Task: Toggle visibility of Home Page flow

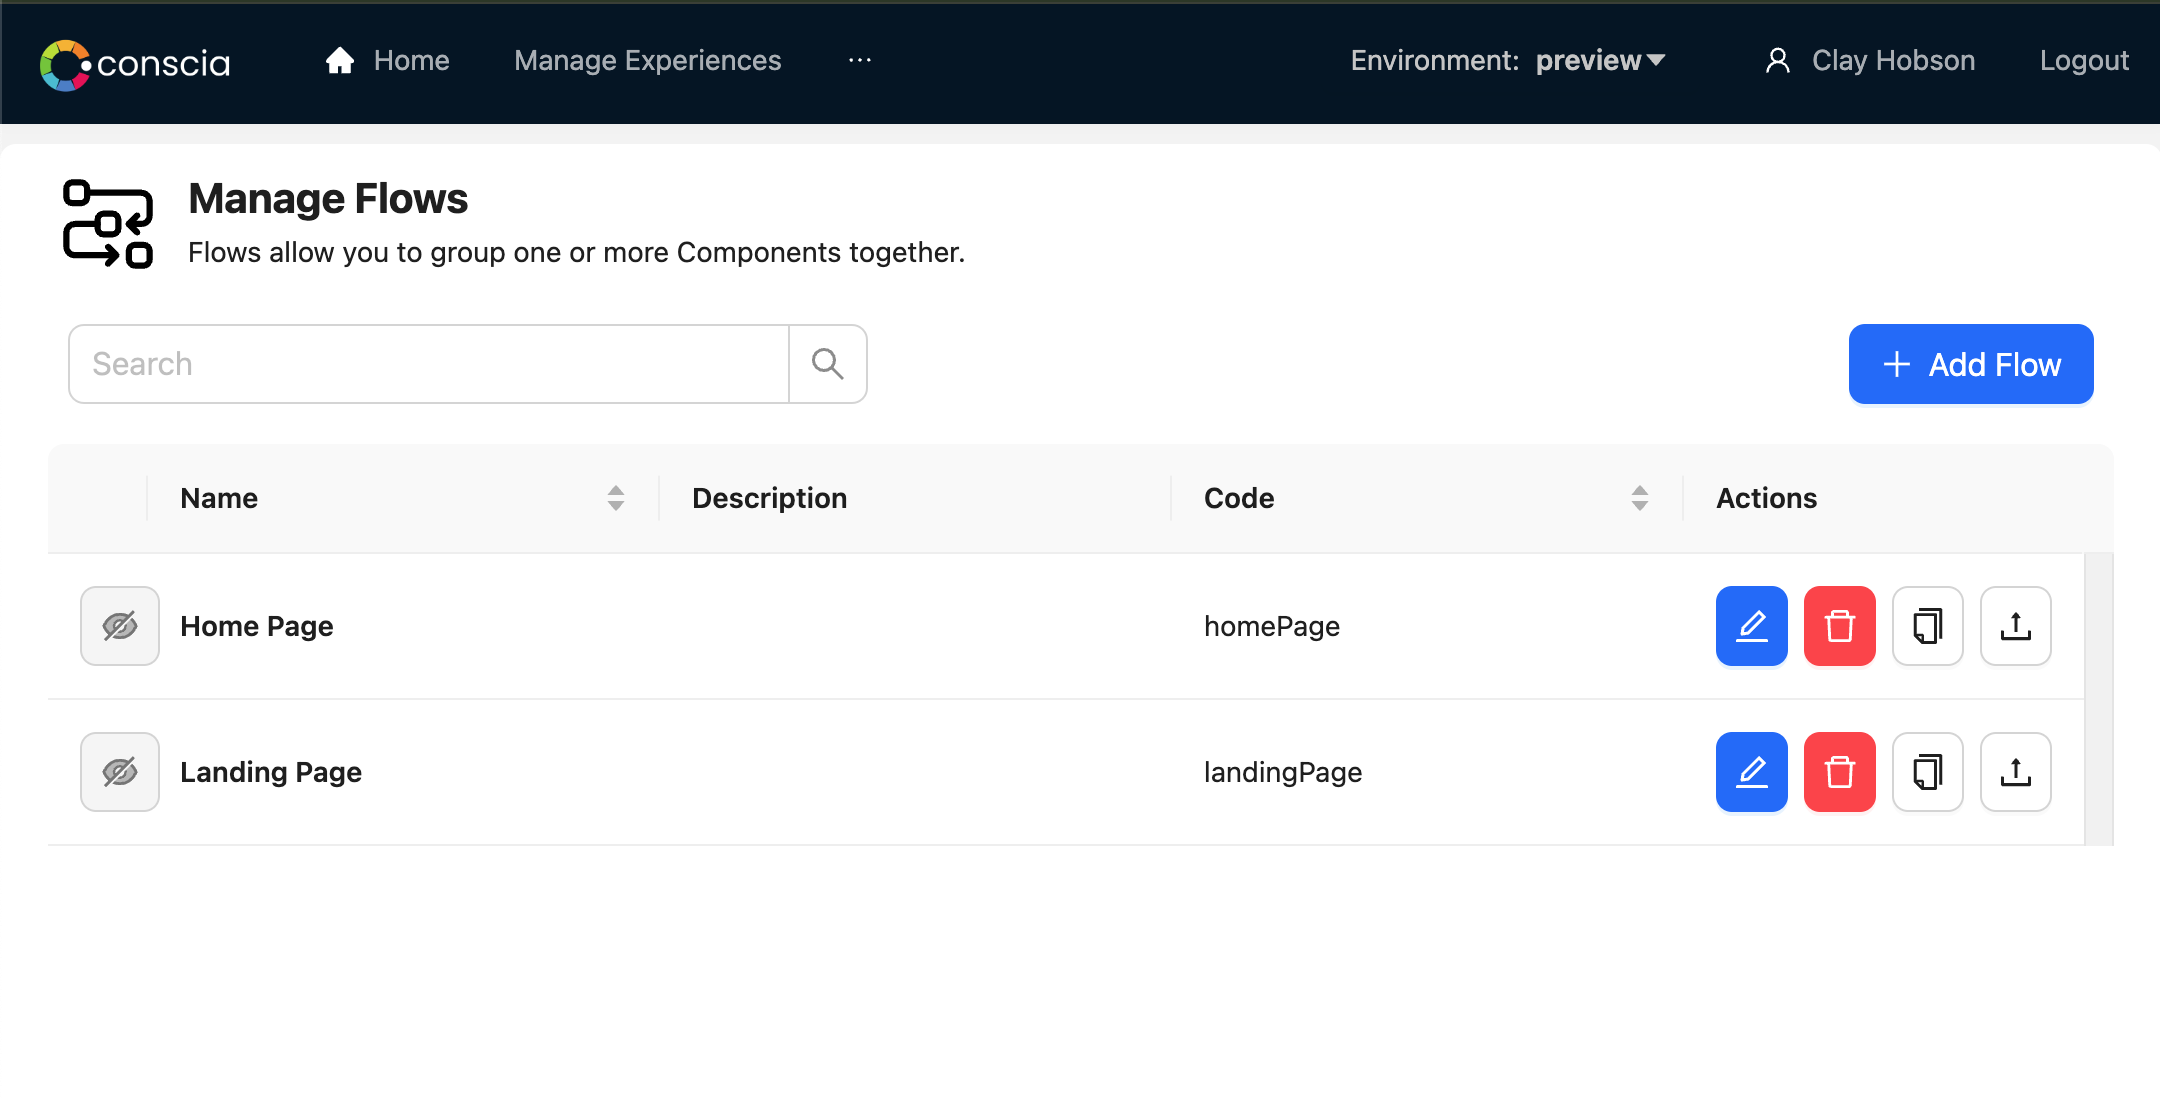Action: click(x=120, y=626)
